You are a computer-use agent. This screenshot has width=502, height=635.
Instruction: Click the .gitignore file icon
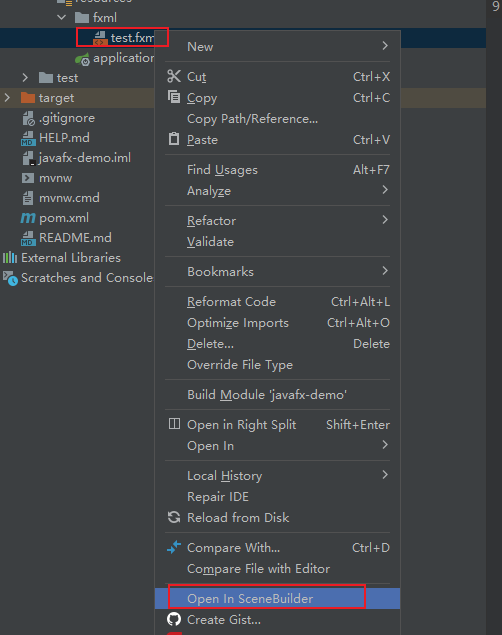tap(29, 118)
